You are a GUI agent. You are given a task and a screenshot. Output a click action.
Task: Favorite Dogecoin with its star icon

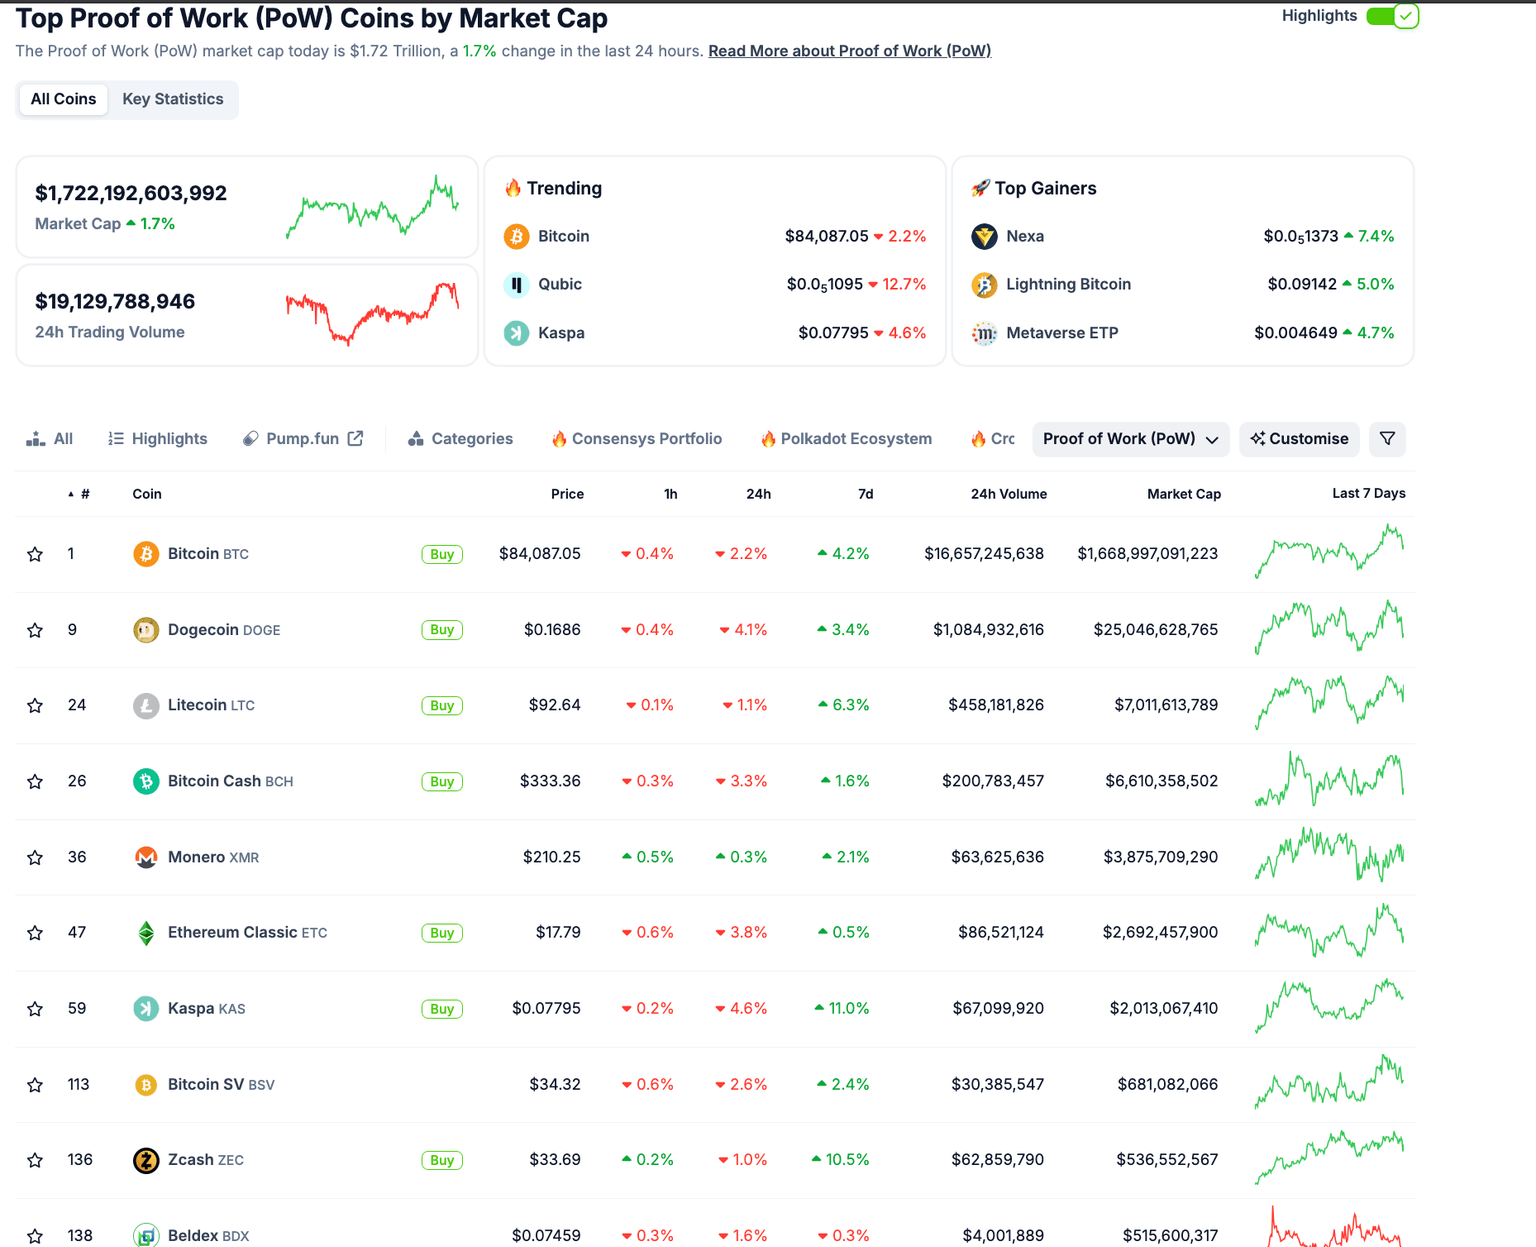point(35,629)
